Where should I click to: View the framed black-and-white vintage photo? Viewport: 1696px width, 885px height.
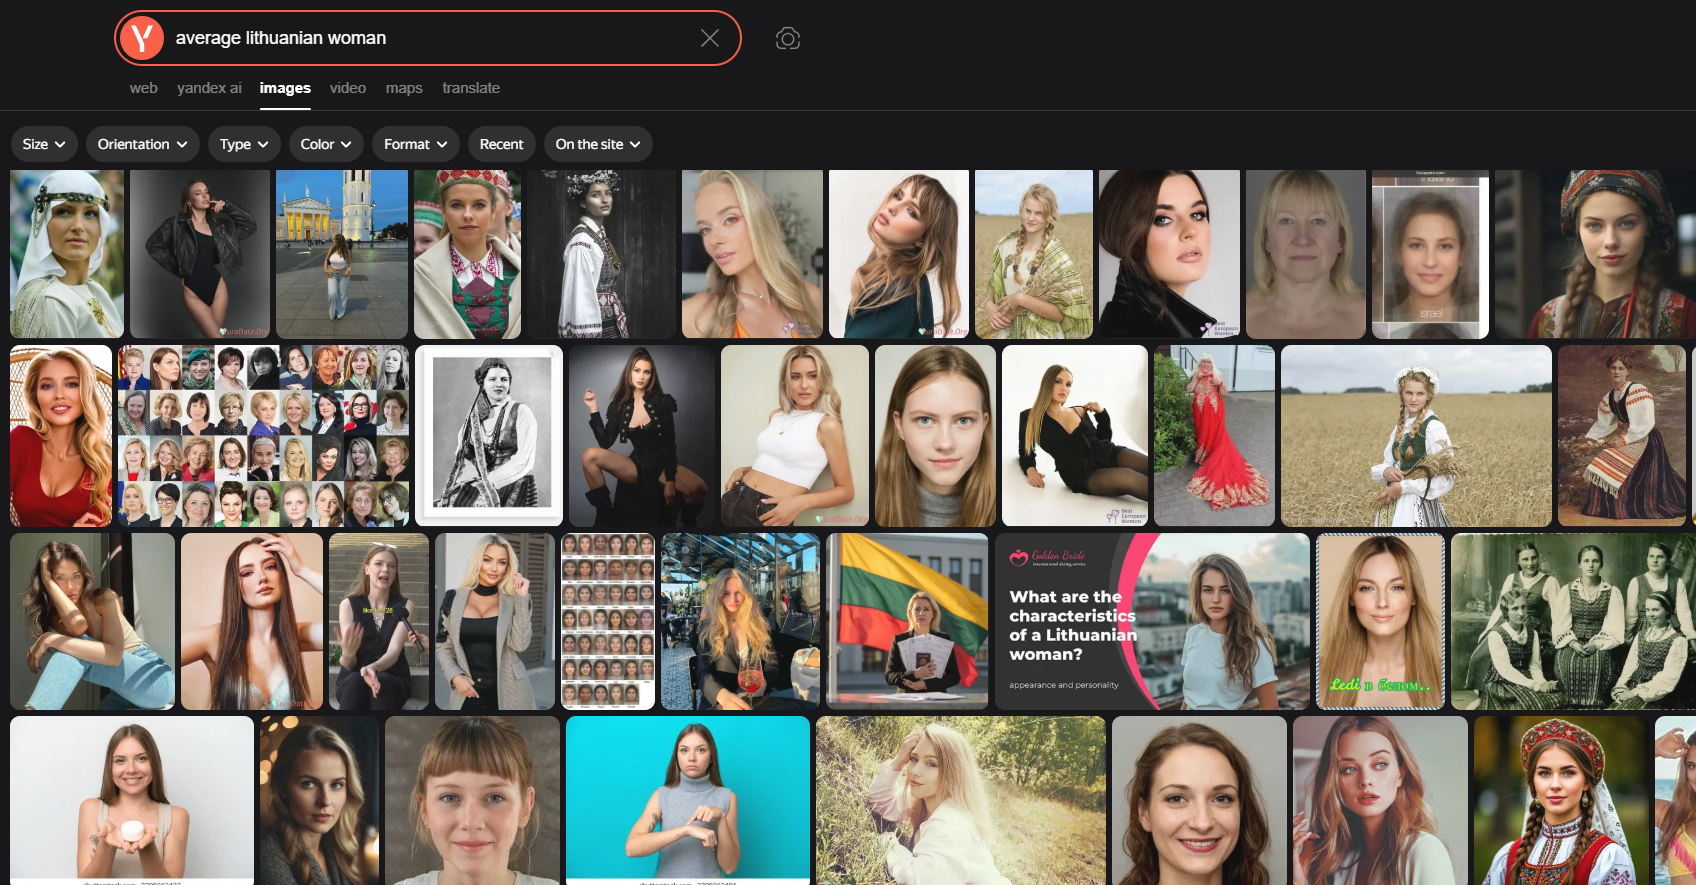point(489,436)
